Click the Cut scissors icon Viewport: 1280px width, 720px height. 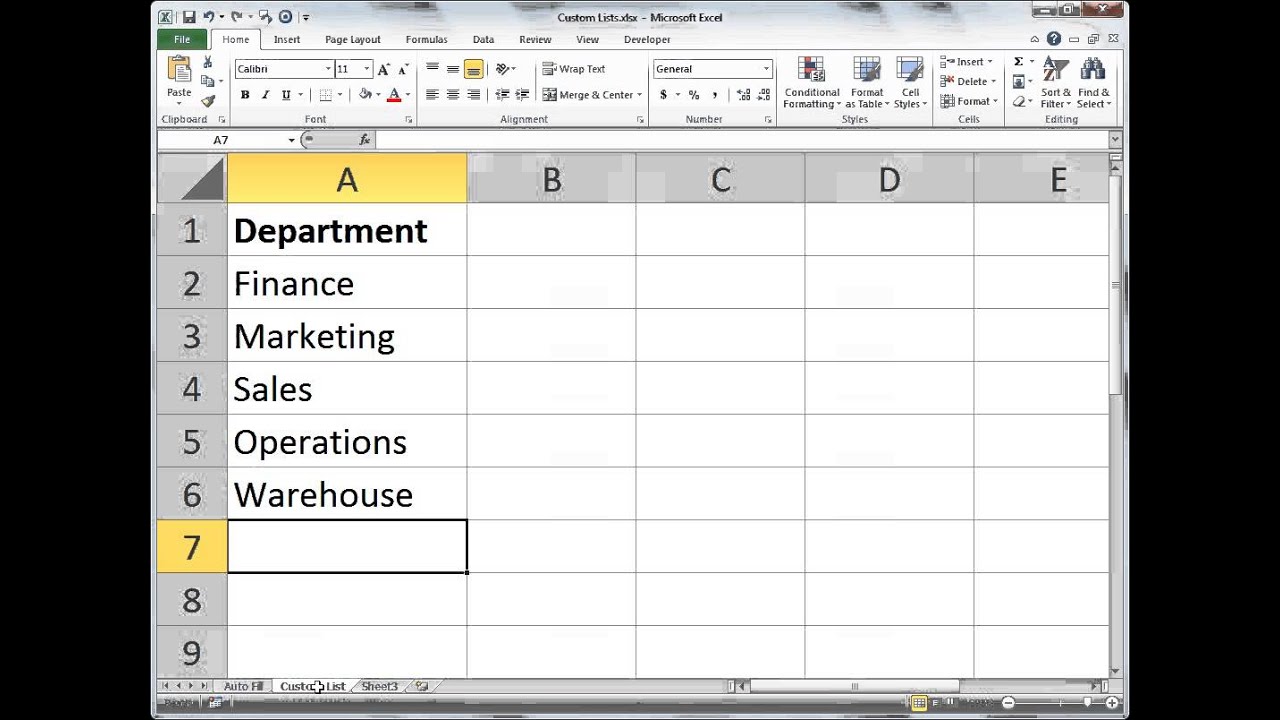coord(208,62)
